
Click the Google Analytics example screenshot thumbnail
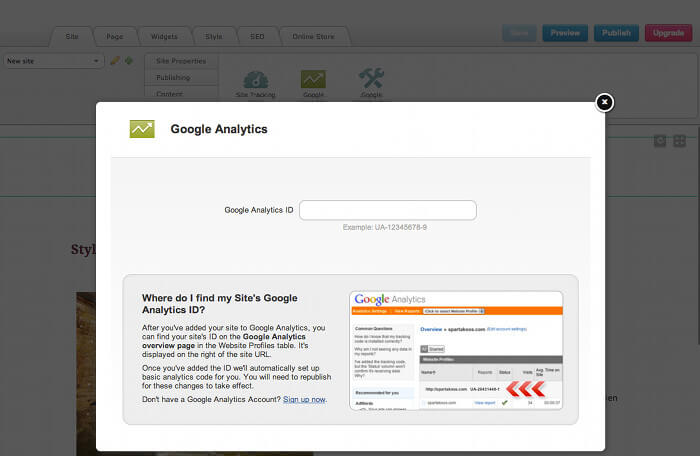(x=456, y=350)
